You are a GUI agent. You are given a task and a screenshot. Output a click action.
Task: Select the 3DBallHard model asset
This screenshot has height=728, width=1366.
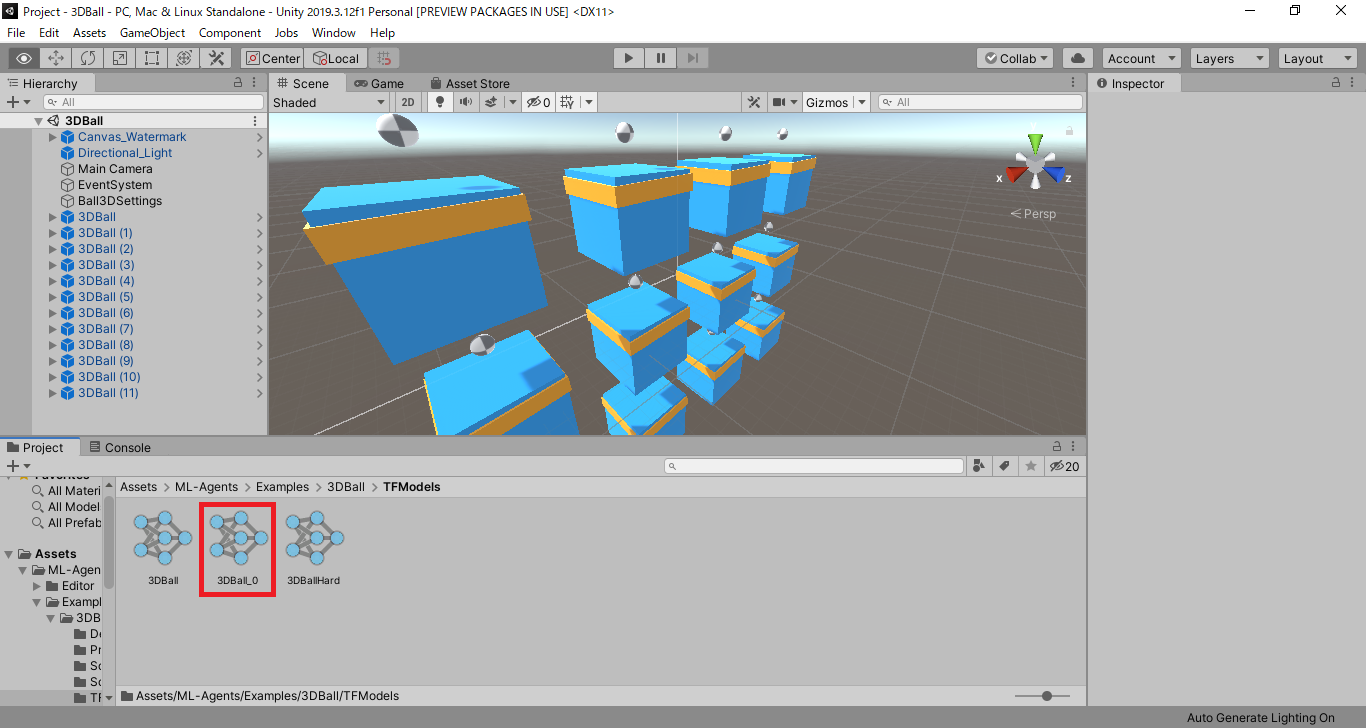point(313,548)
